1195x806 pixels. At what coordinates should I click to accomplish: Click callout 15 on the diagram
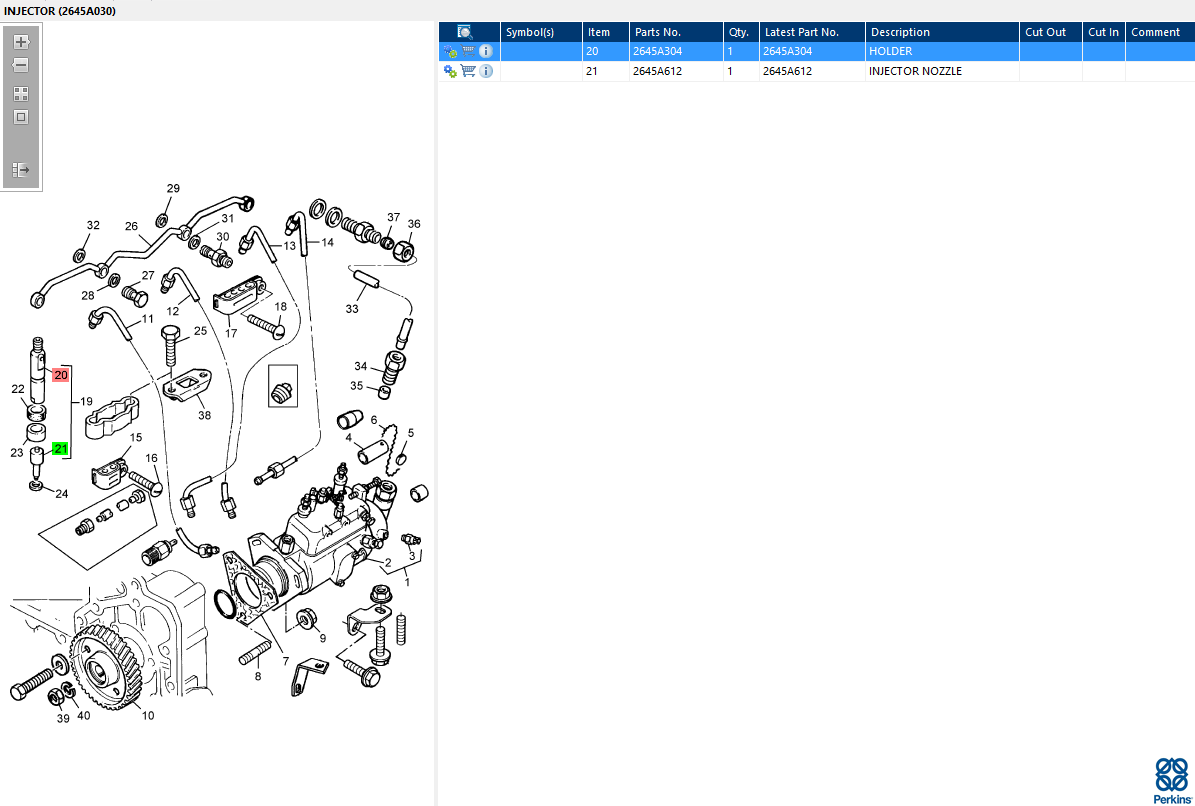136,437
